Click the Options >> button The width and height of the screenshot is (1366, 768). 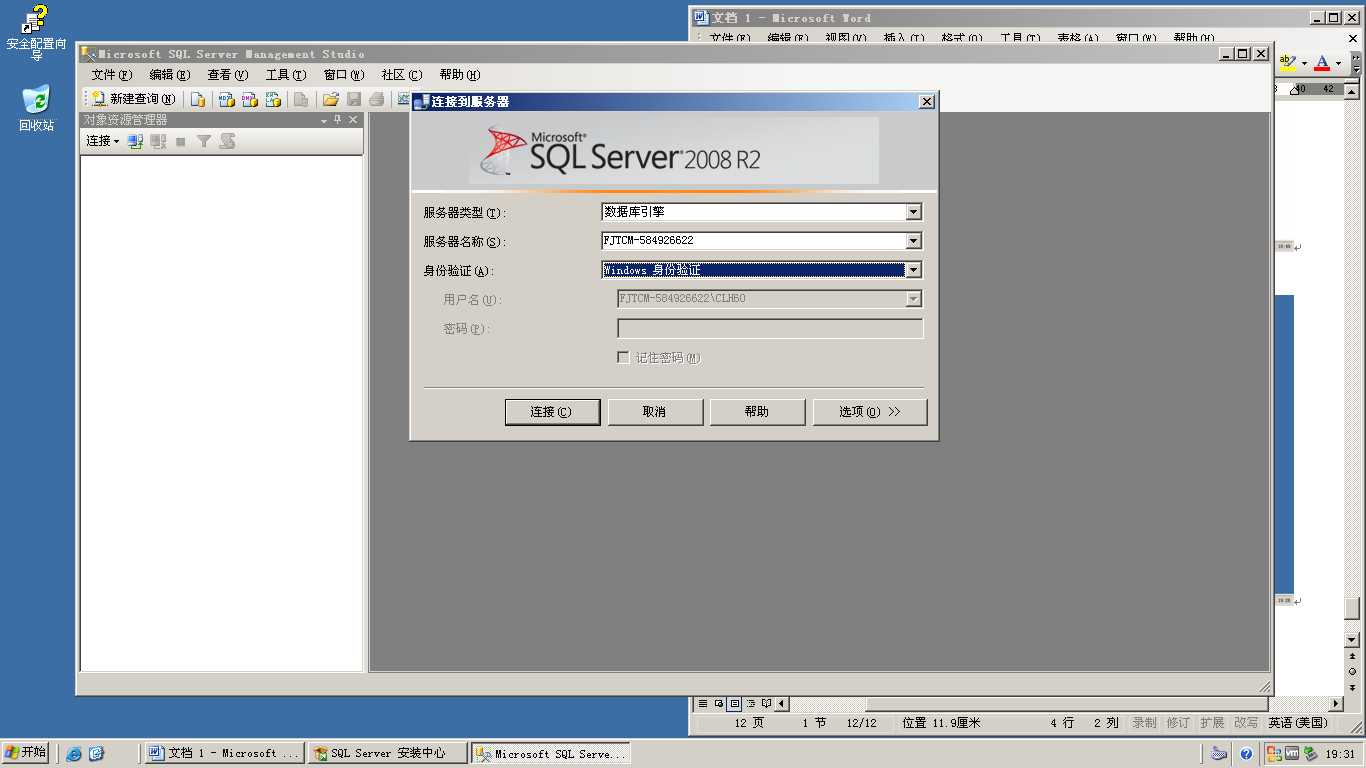(870, 412)
